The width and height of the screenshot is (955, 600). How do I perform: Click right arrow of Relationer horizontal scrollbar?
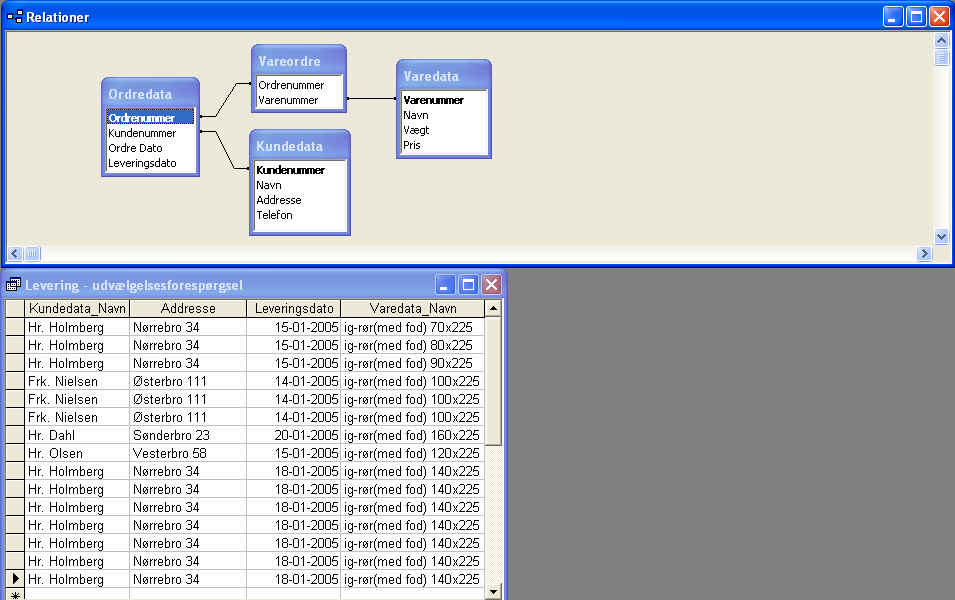[924, 254]
